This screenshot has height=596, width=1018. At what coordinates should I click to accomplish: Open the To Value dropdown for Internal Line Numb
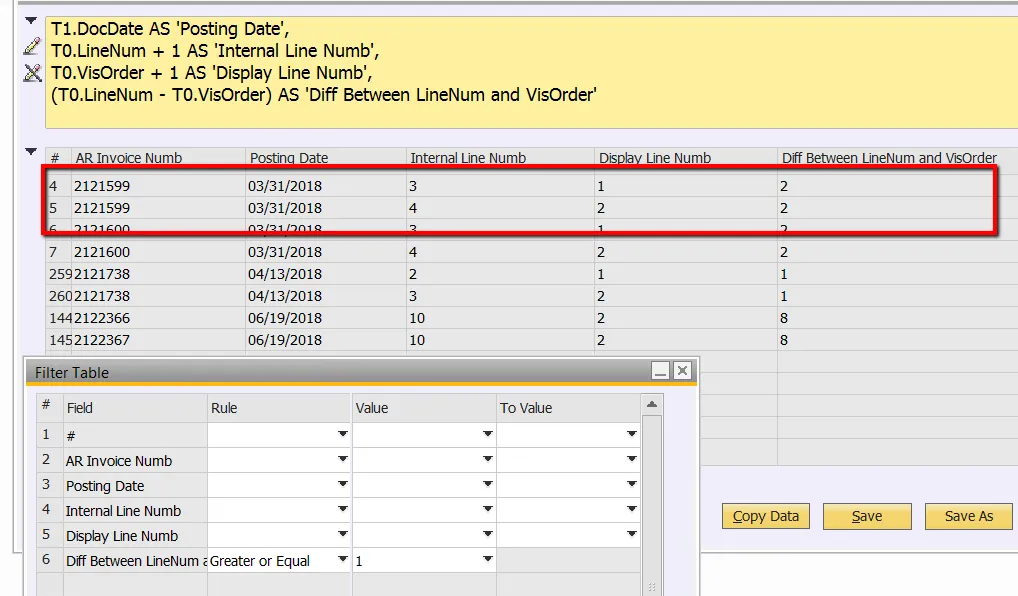click(x=630, y=510)
